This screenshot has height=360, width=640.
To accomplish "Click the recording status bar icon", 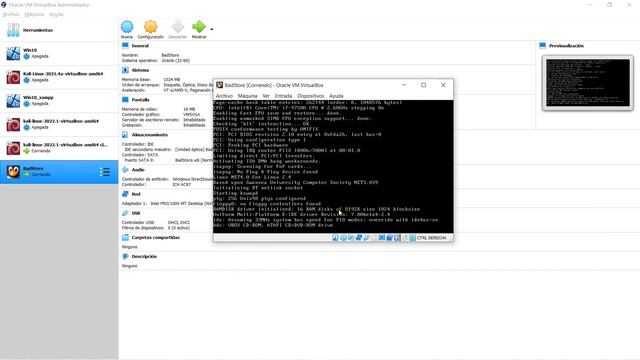I will [x=389, y=238].
